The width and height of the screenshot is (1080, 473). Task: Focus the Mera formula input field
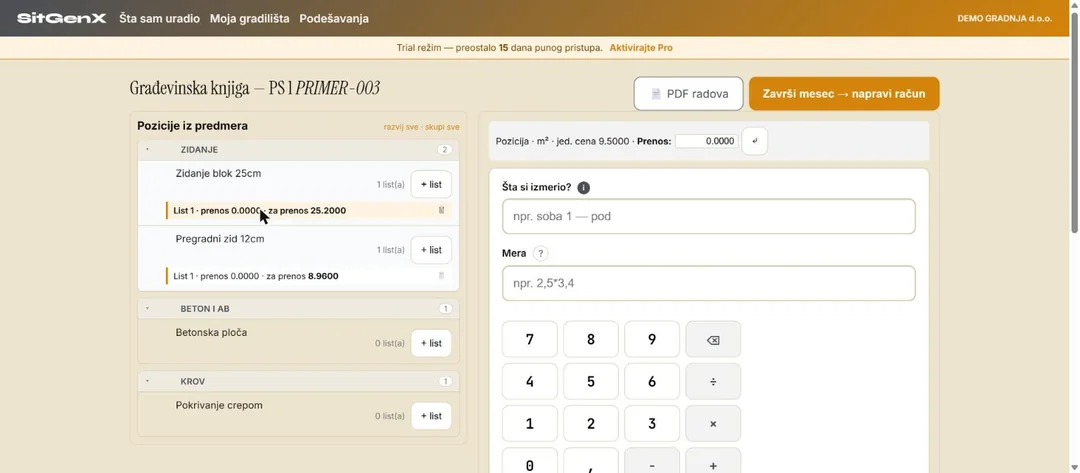point(709,283)
